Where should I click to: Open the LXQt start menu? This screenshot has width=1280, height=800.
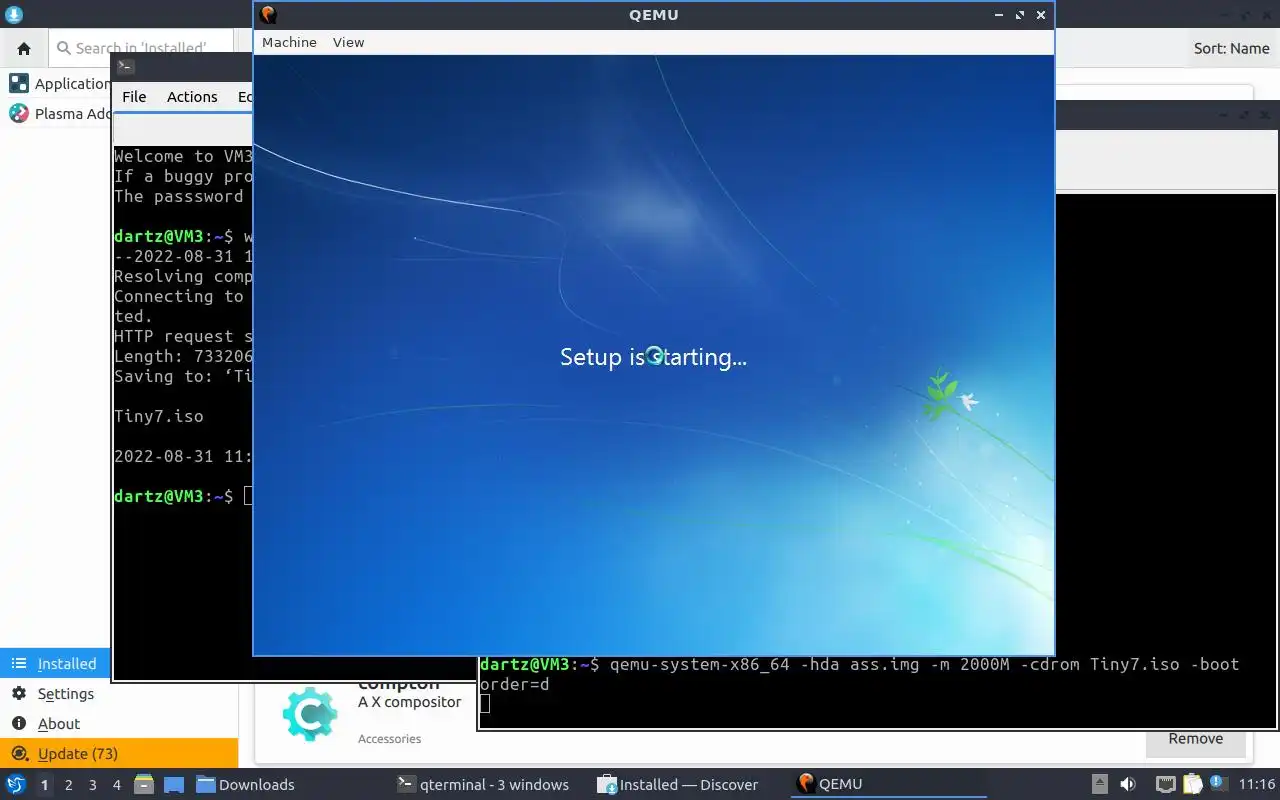(15, 785)
